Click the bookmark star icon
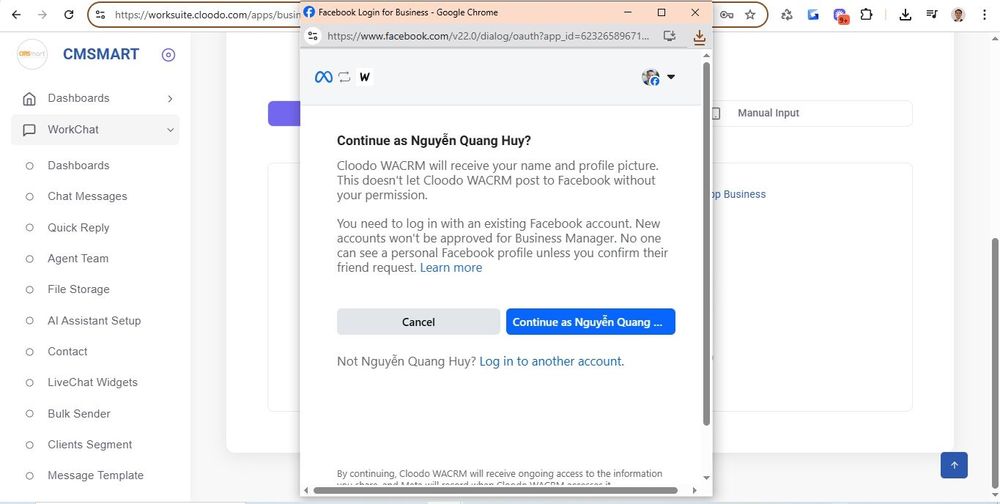 coord(750,15)
